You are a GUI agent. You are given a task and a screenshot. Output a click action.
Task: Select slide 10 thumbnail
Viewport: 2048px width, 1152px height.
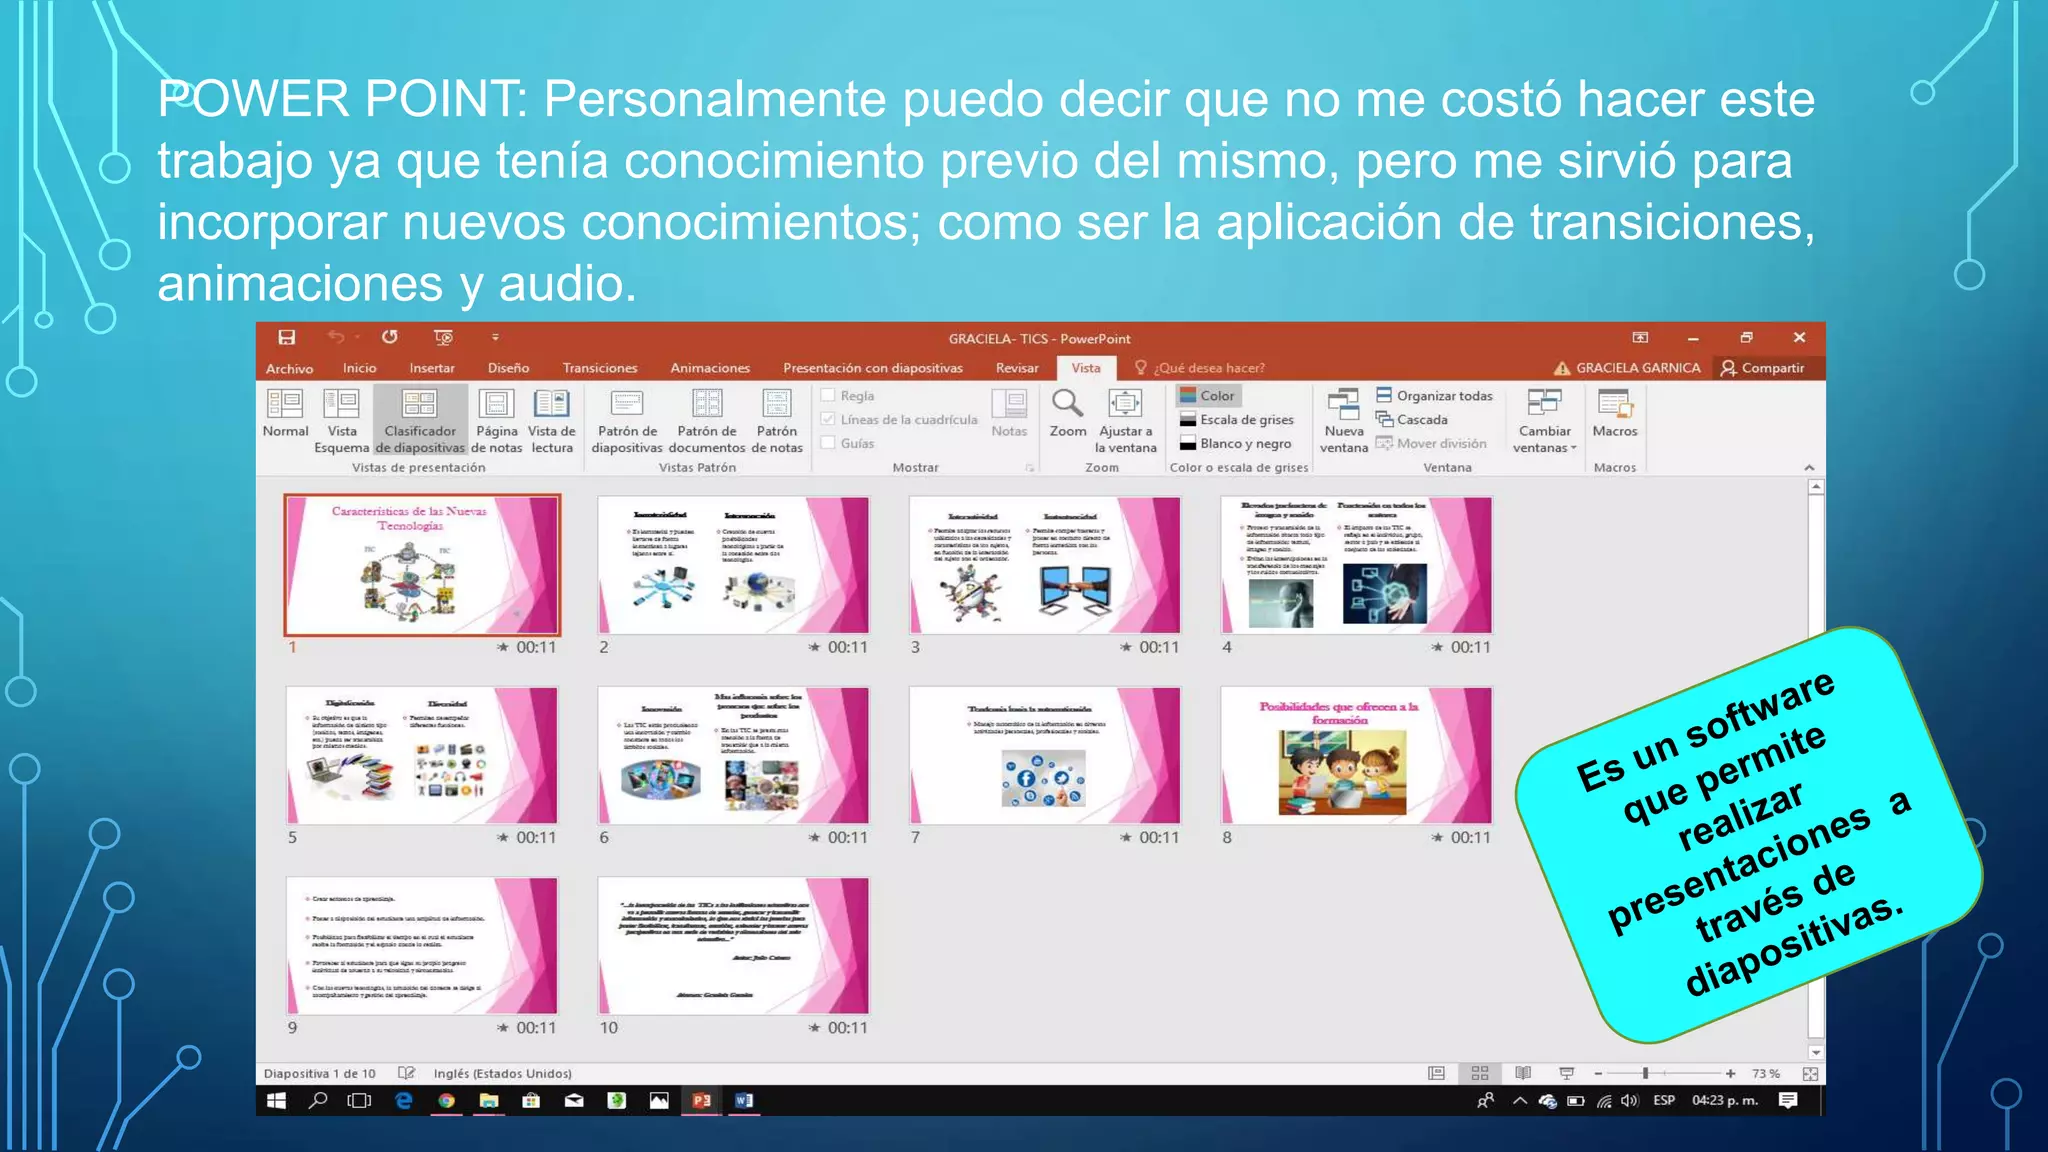tap(733, 946)
